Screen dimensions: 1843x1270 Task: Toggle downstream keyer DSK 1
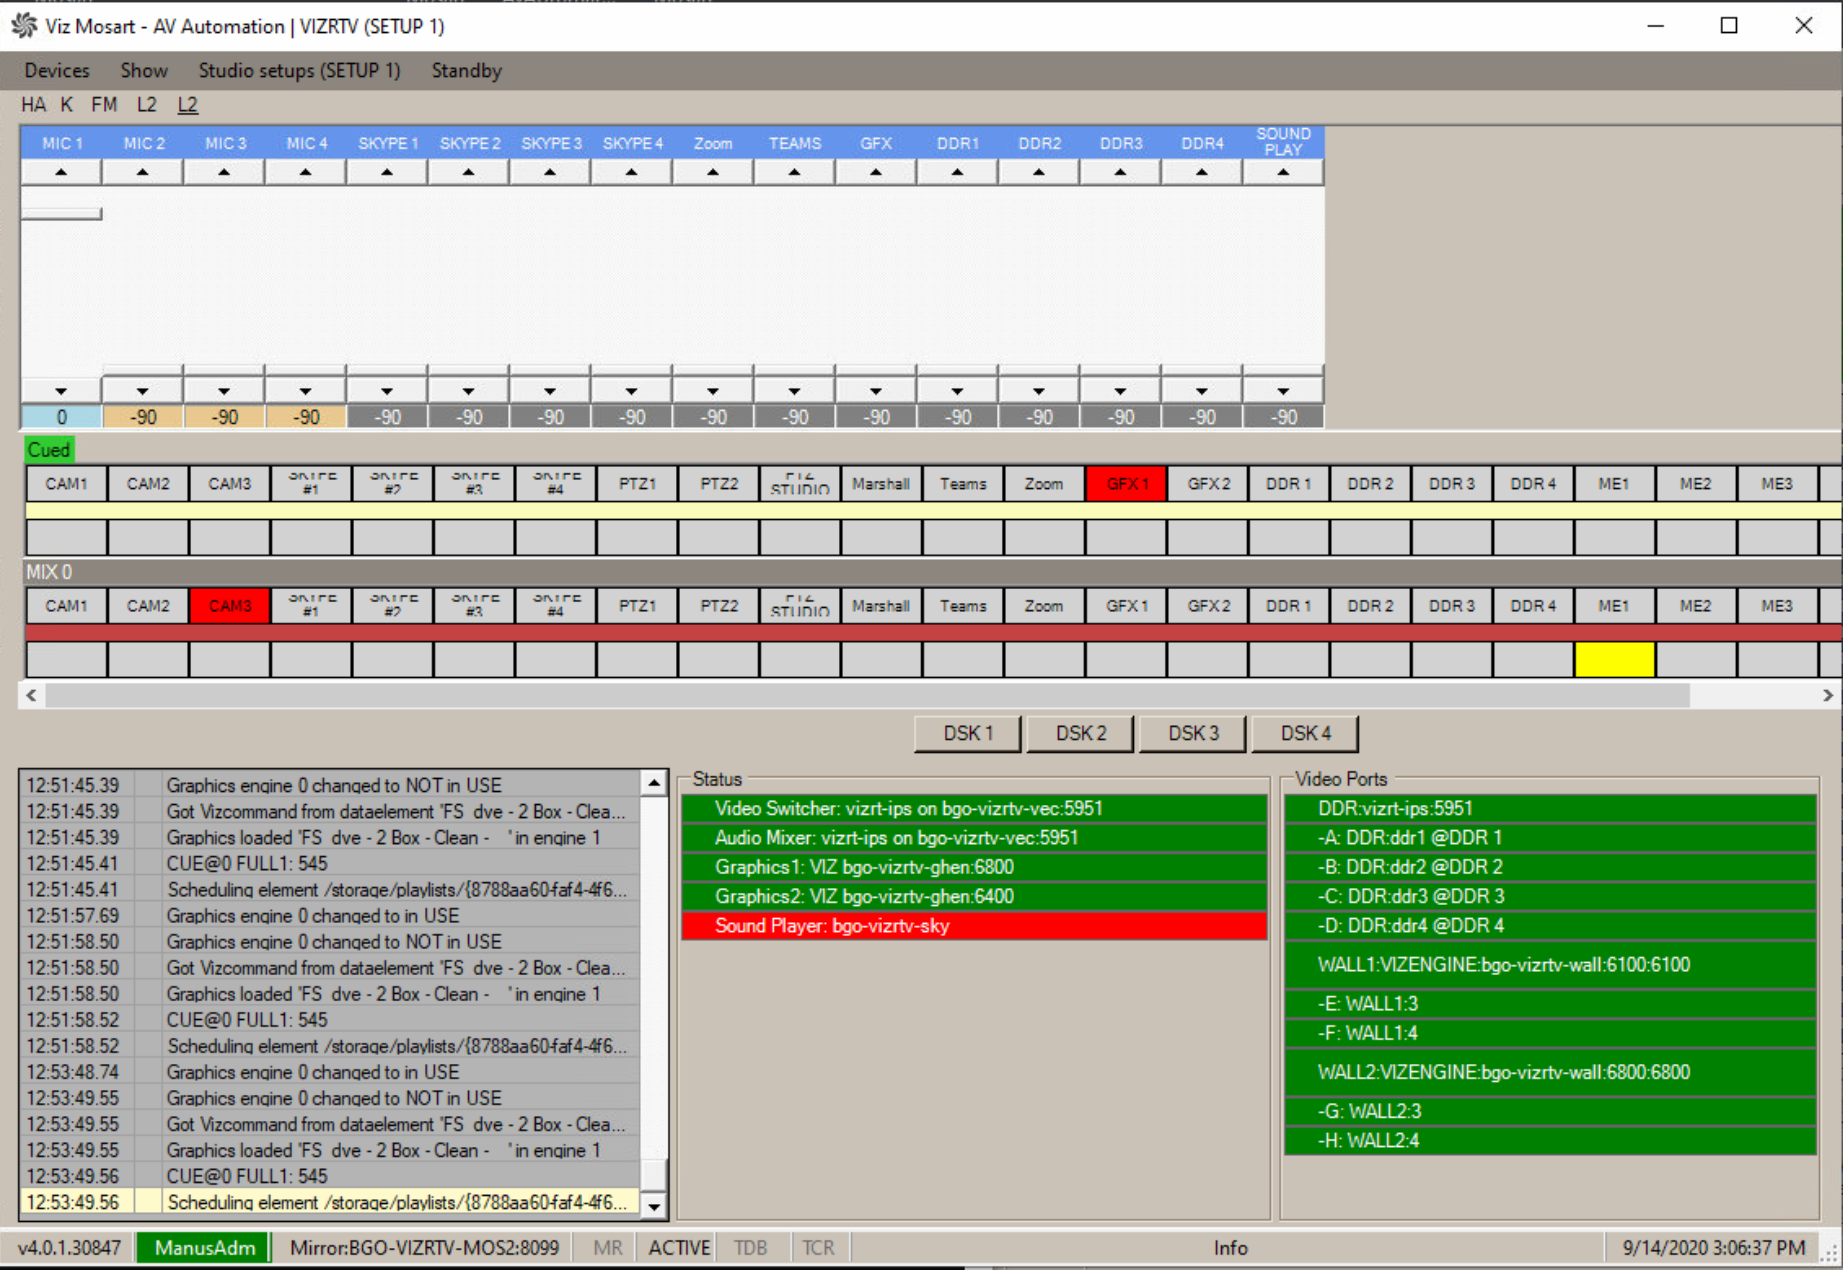tap(966, 732)
